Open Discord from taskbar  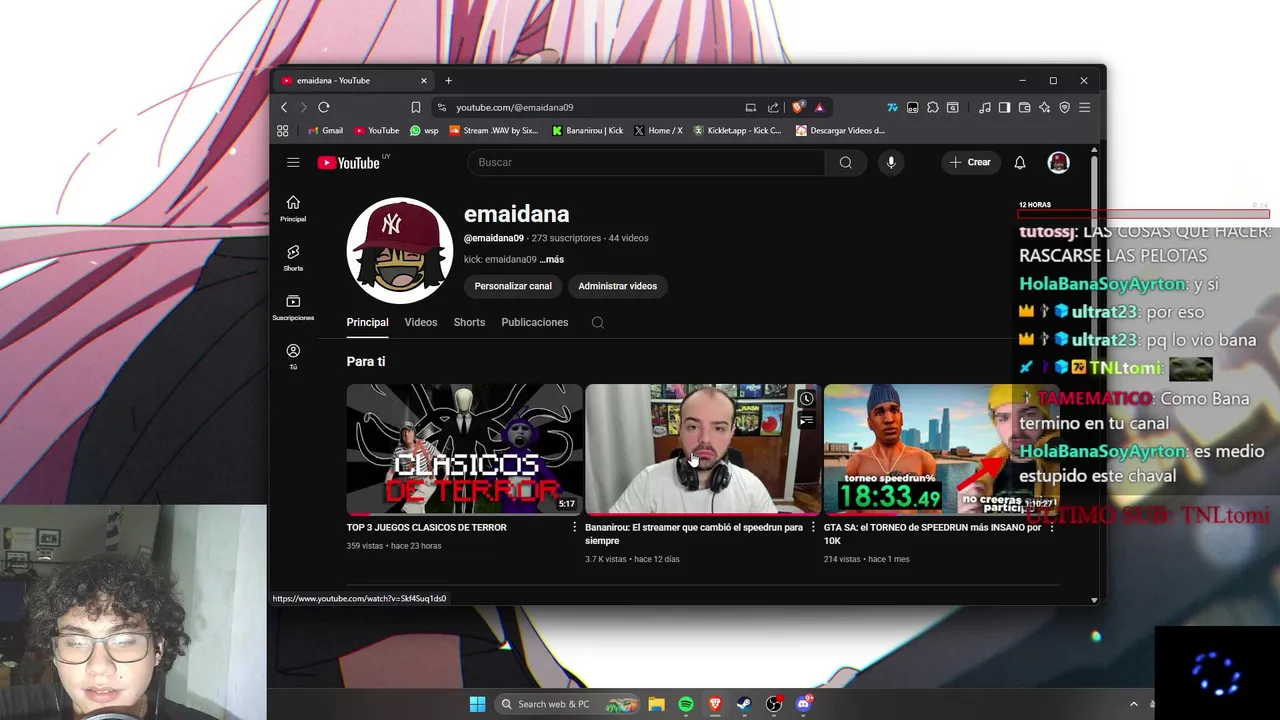tap(803, 704)
